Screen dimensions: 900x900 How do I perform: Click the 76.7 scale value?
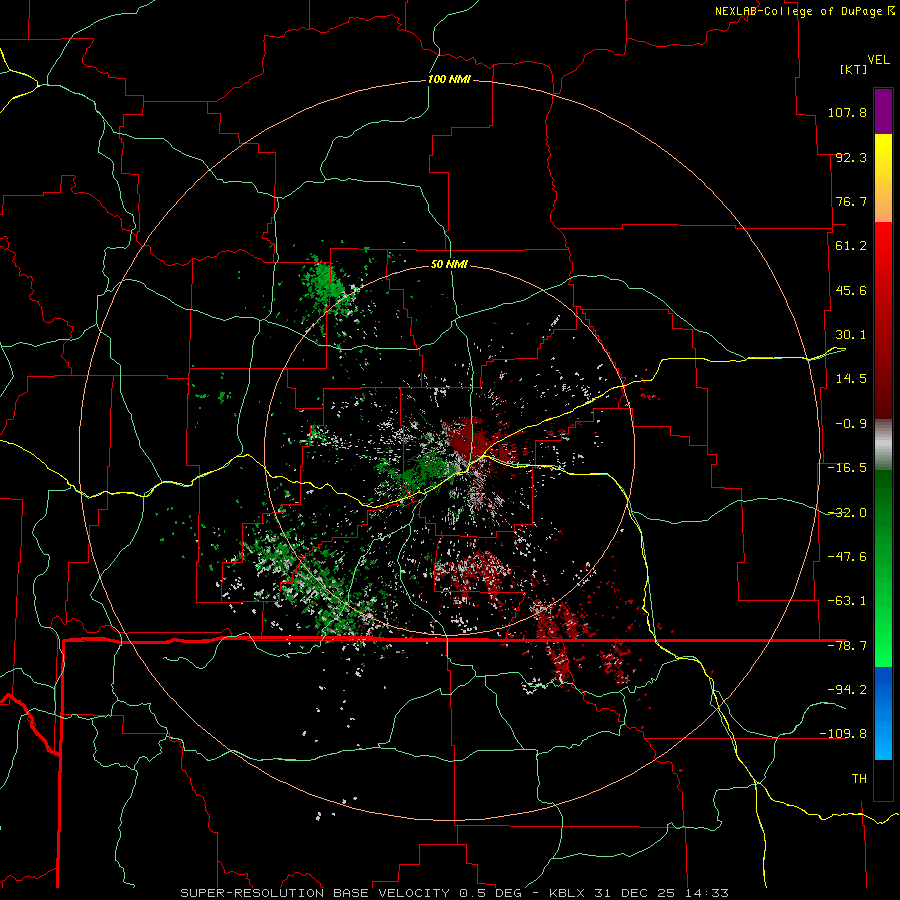click(x=851, y=201)
